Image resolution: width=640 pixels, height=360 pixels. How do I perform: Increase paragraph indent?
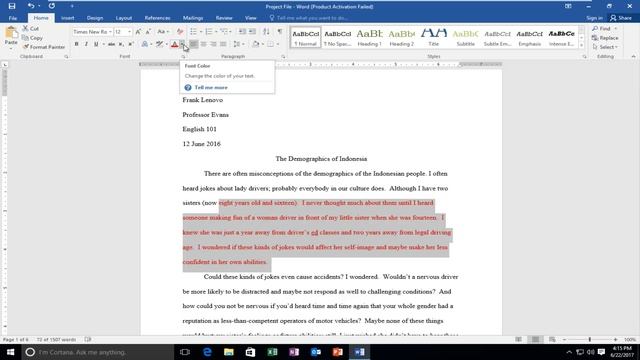coord(252,32)
